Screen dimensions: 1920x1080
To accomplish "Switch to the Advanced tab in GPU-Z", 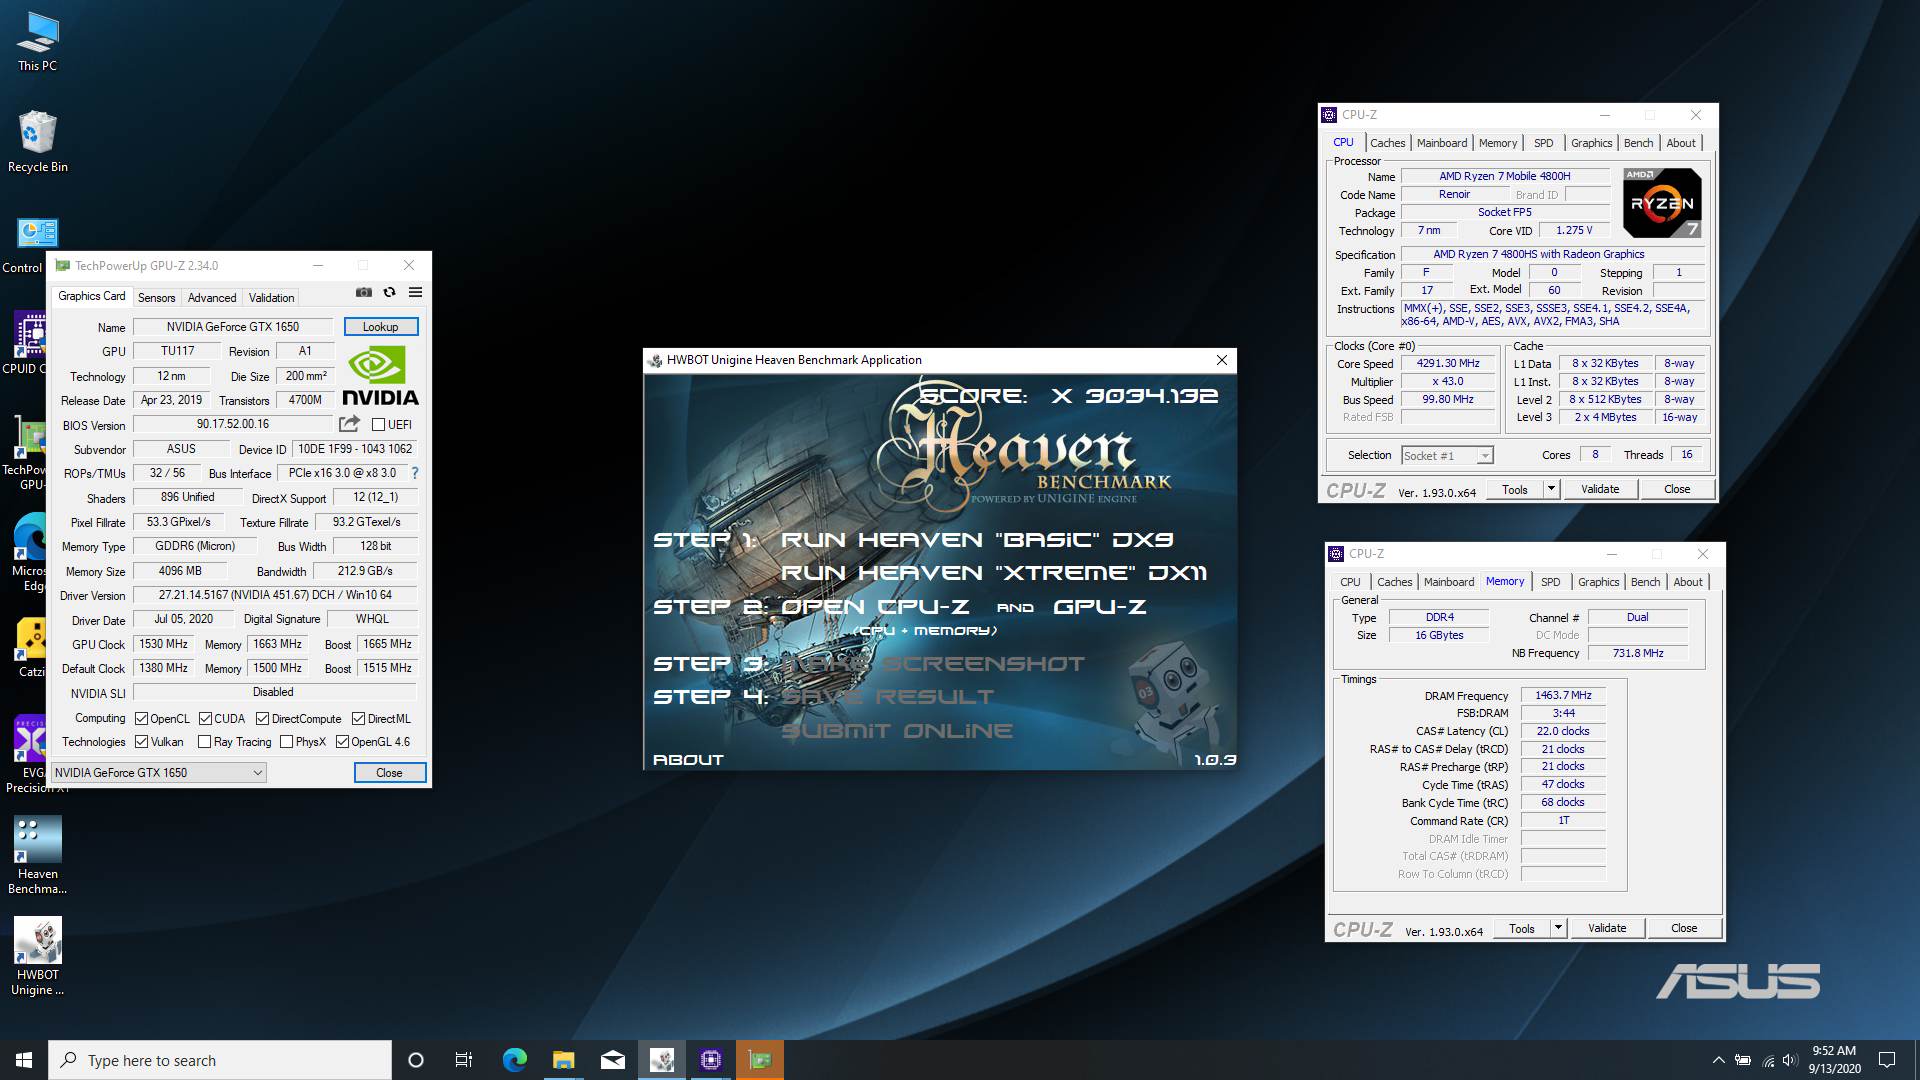I will pyautogui.click(x=212, y=298).
